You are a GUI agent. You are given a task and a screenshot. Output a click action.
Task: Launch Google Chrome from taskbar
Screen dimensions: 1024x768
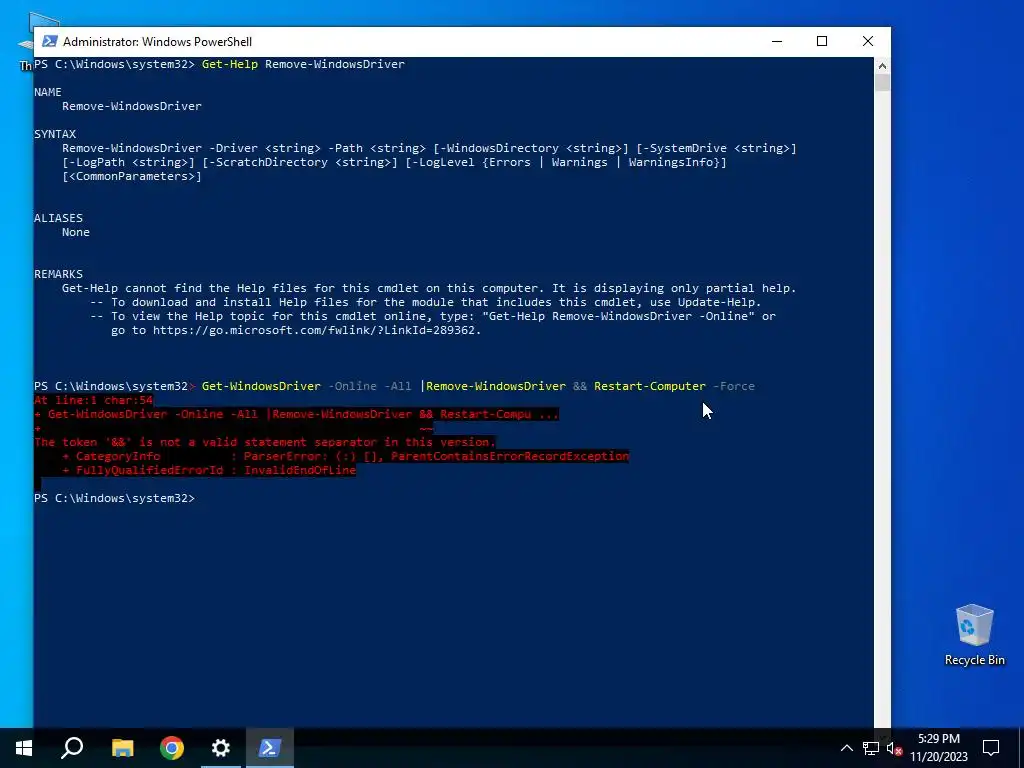(x=172, y=748)
